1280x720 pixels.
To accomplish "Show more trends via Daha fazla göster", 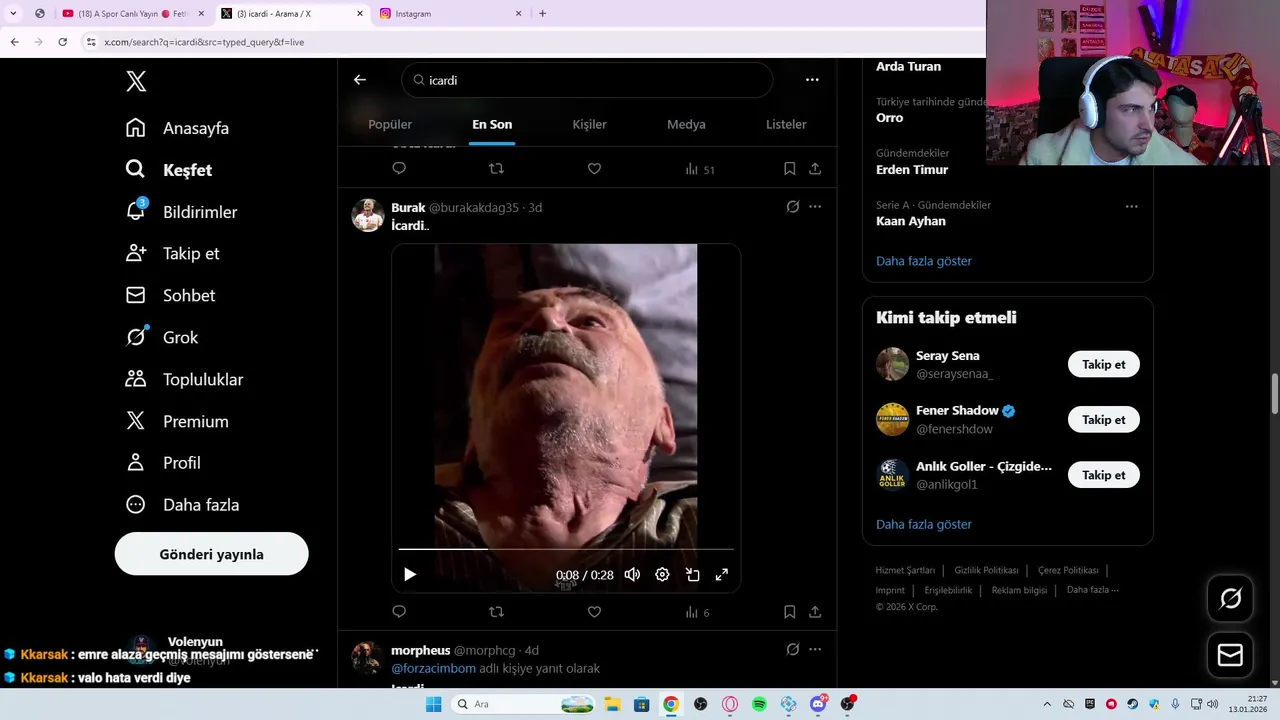I will pyautogui.click(x=924, y=261).
